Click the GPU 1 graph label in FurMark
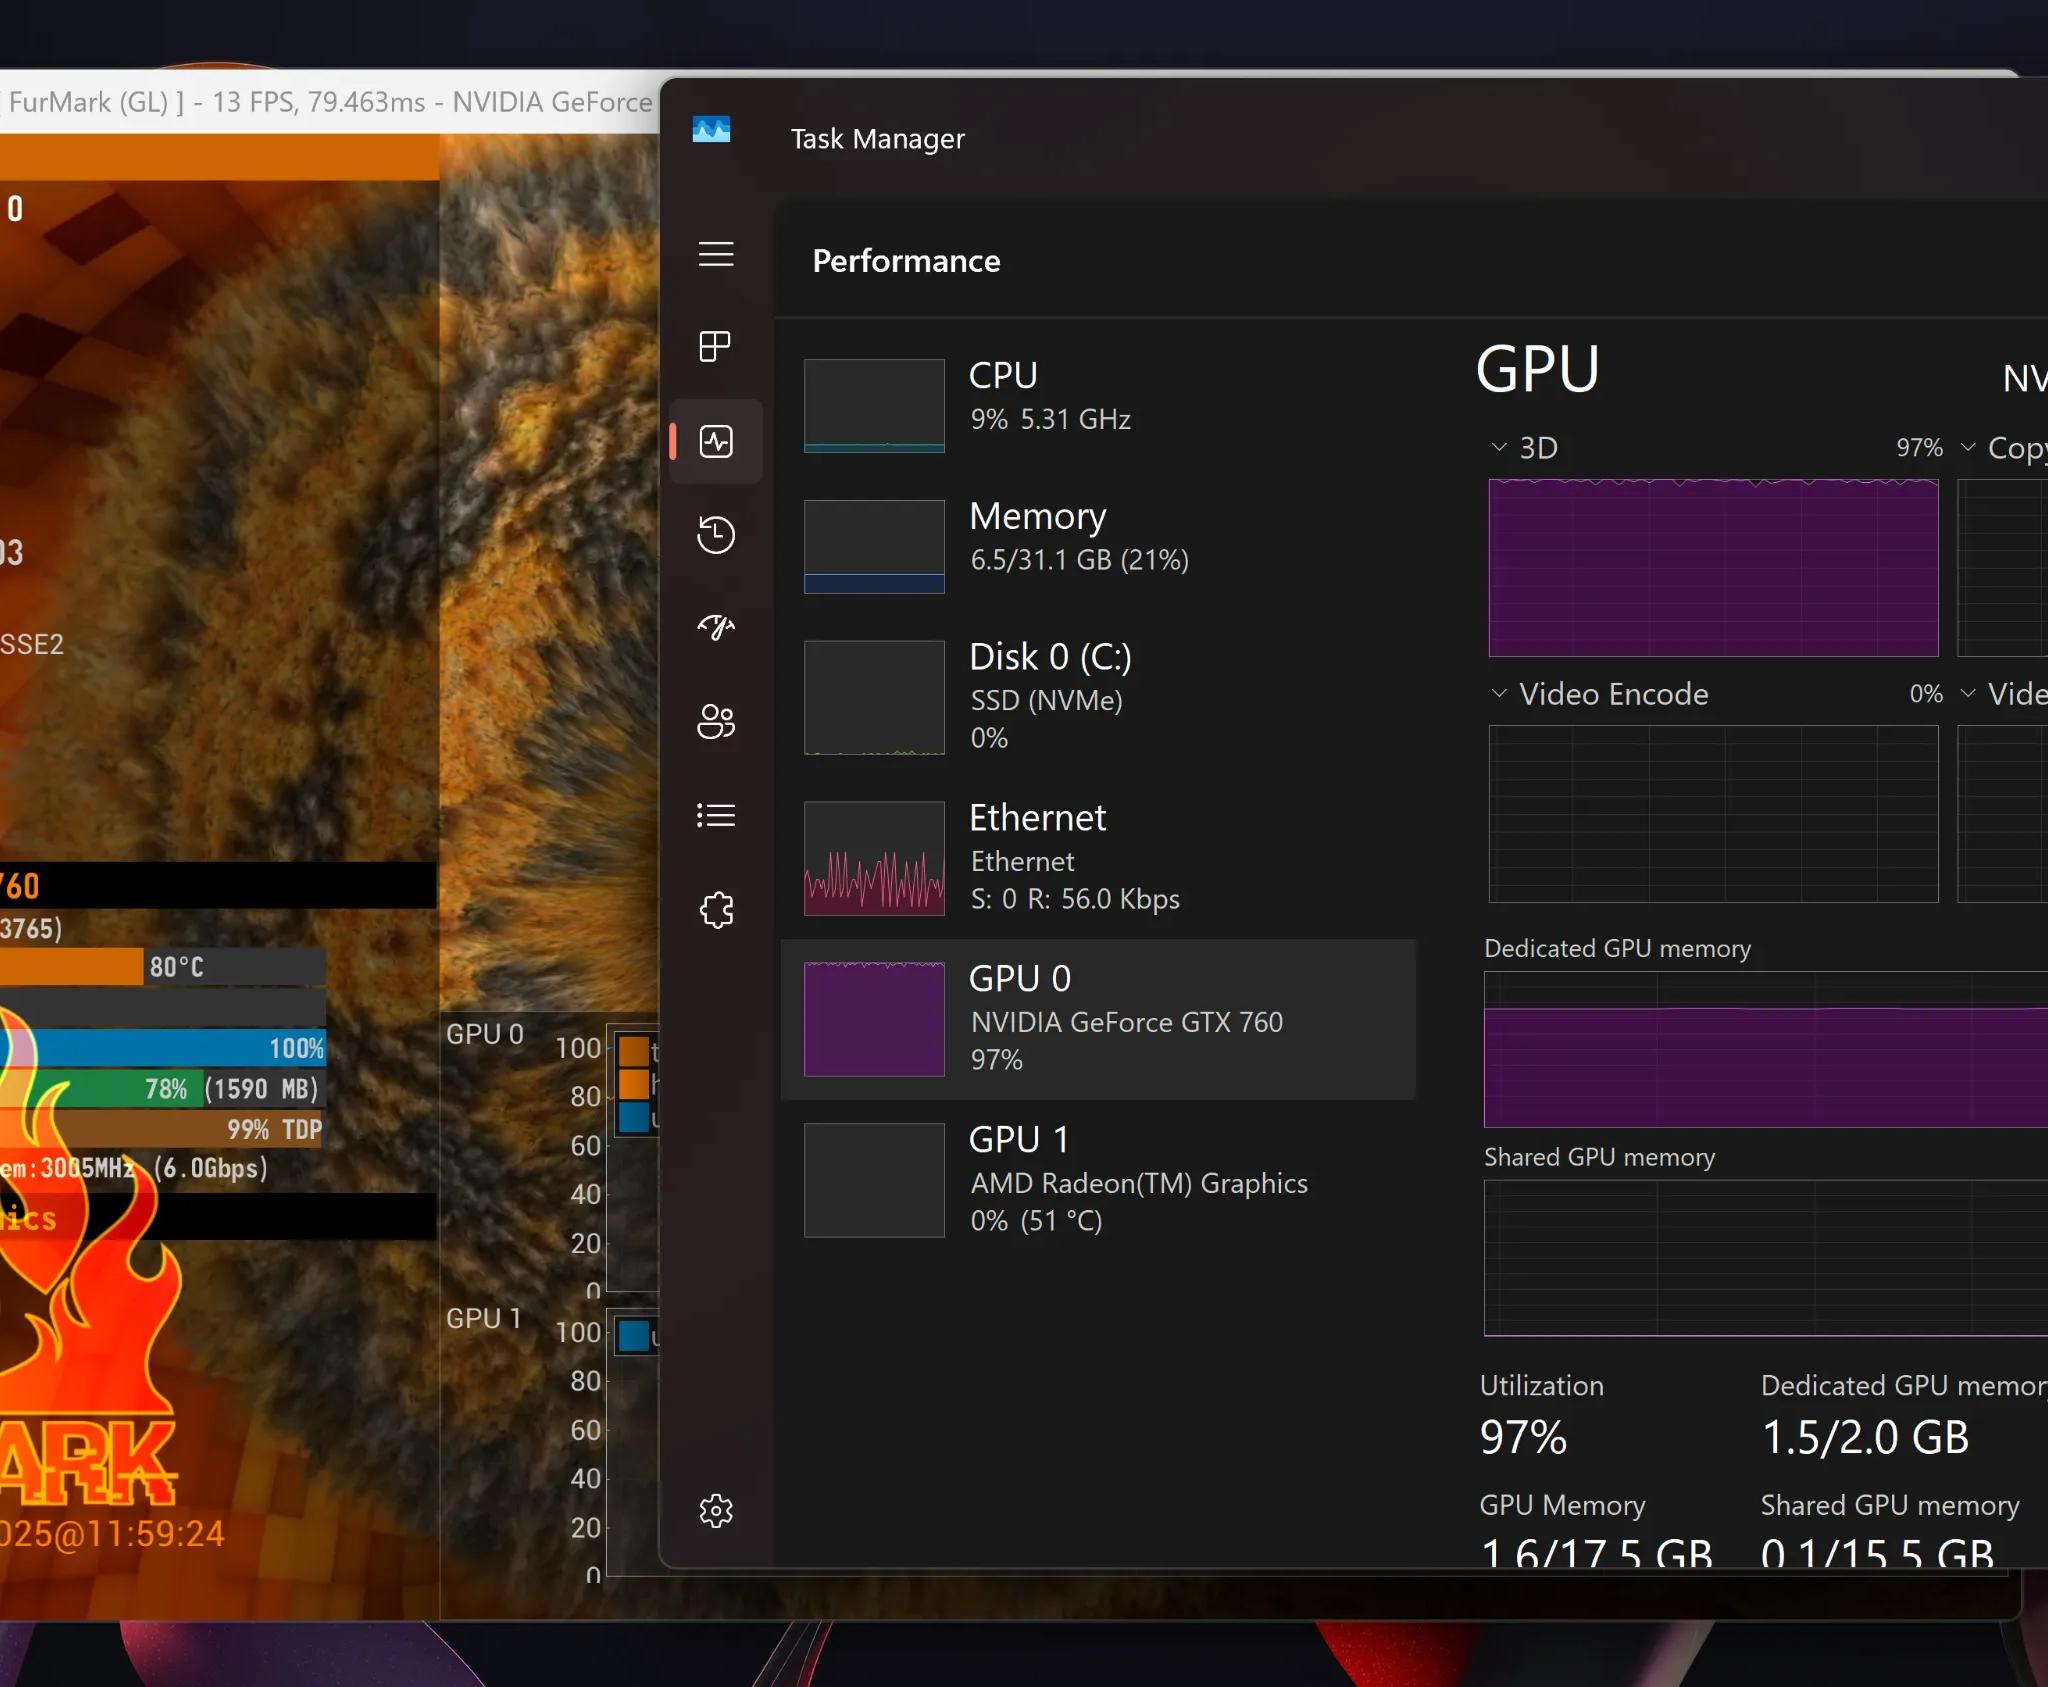The width and height of the screenshot is (2048, 1687). (484, 1318)
